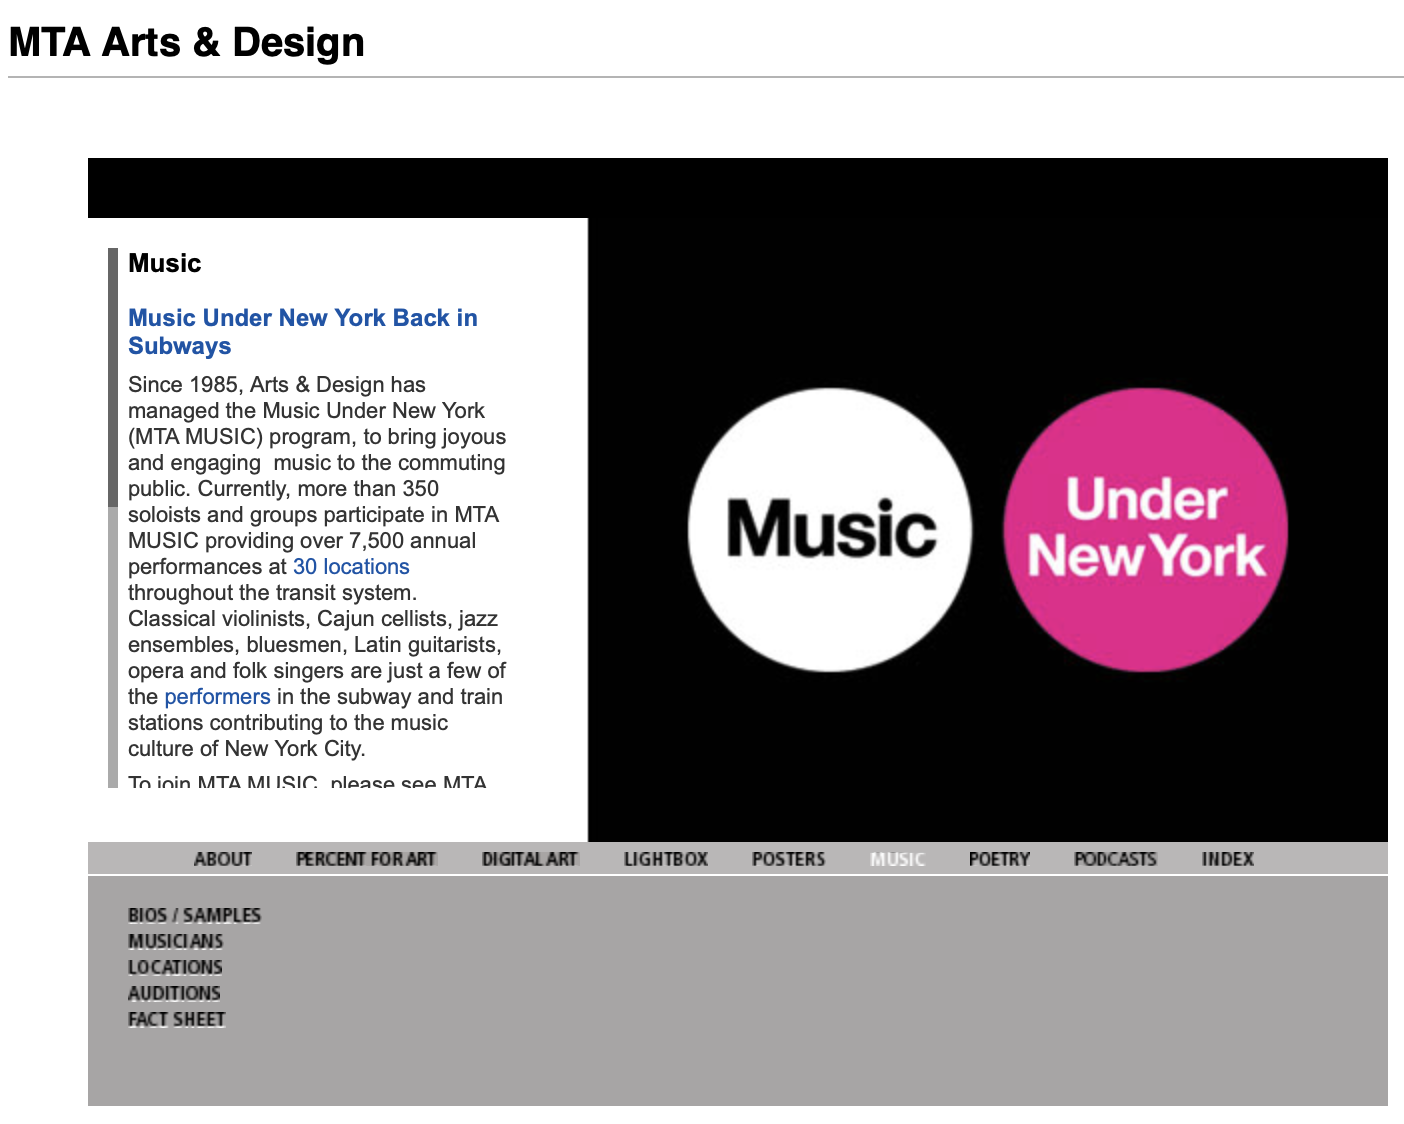The width and height of the screenshot is (1404, 1124).
Task: Click the 'Since 1985, Arts & Design has' line
Action: tap(277, 385)
